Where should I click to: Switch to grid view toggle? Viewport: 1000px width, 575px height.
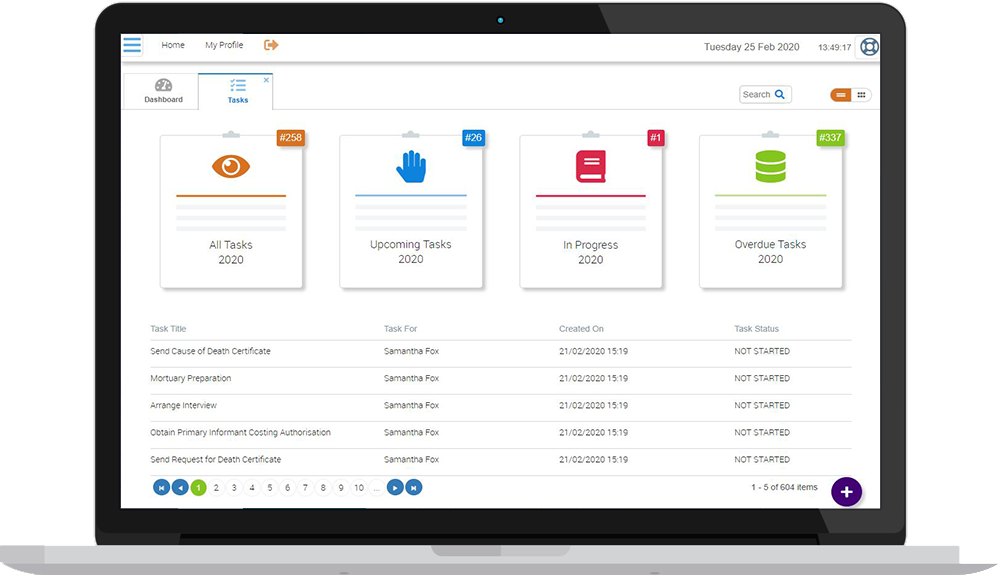click(x=861, y=95)
